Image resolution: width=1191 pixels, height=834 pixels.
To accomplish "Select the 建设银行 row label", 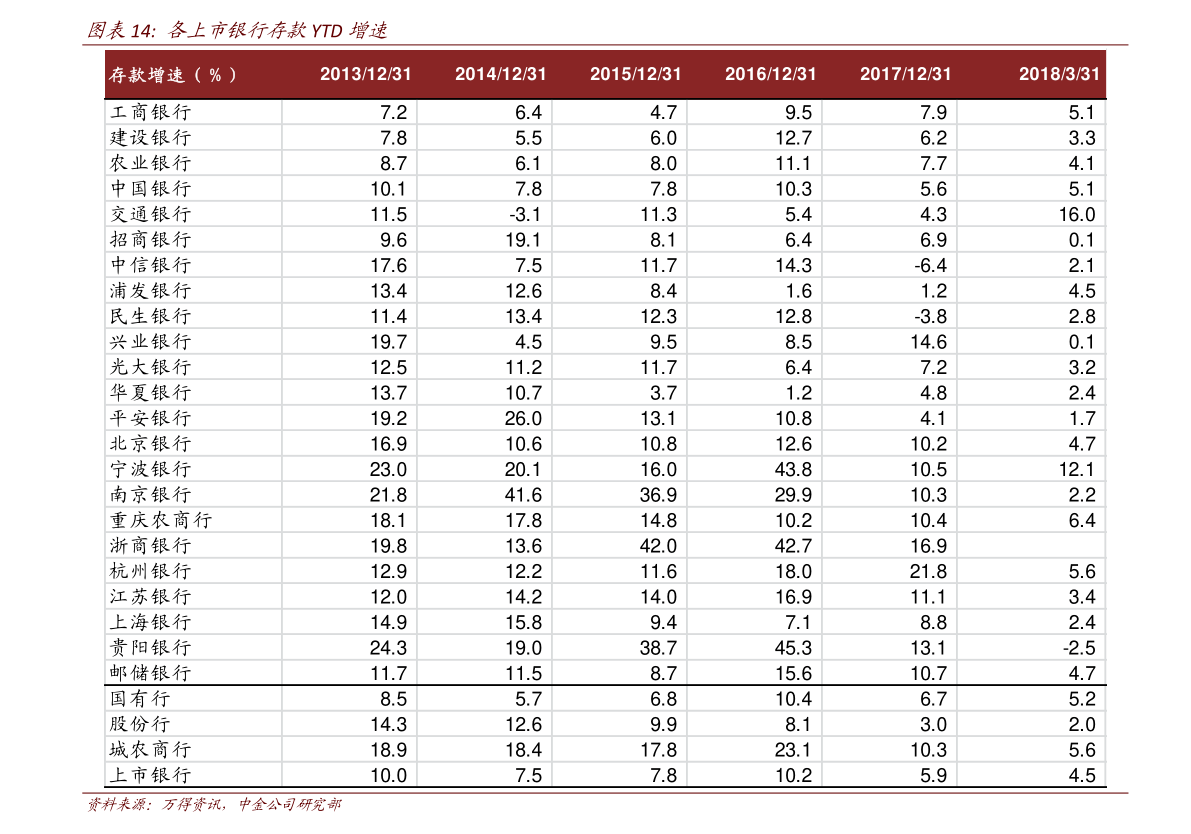I will (150, 137).
